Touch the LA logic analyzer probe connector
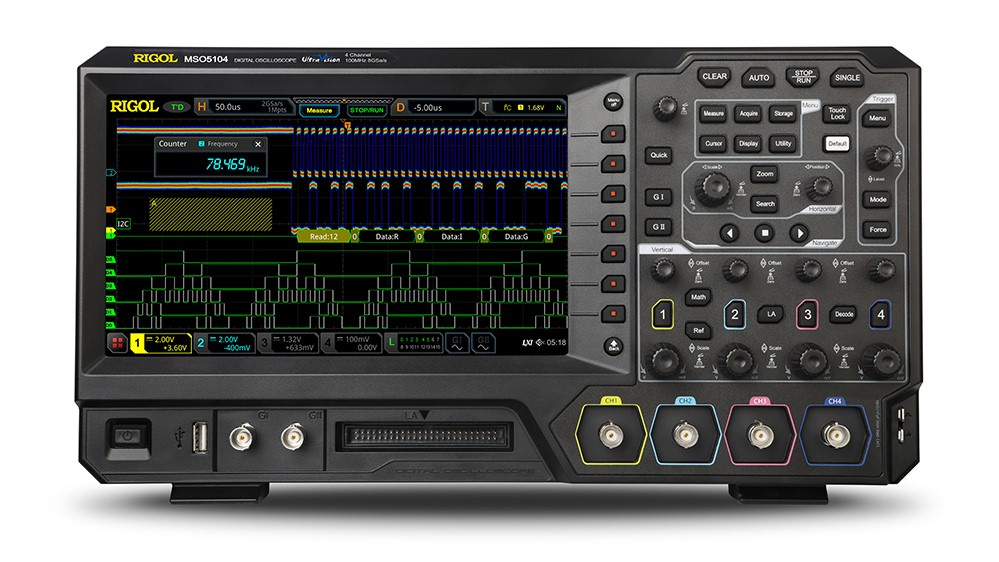This screenshot has height=562, width=999. coord(424,436)
